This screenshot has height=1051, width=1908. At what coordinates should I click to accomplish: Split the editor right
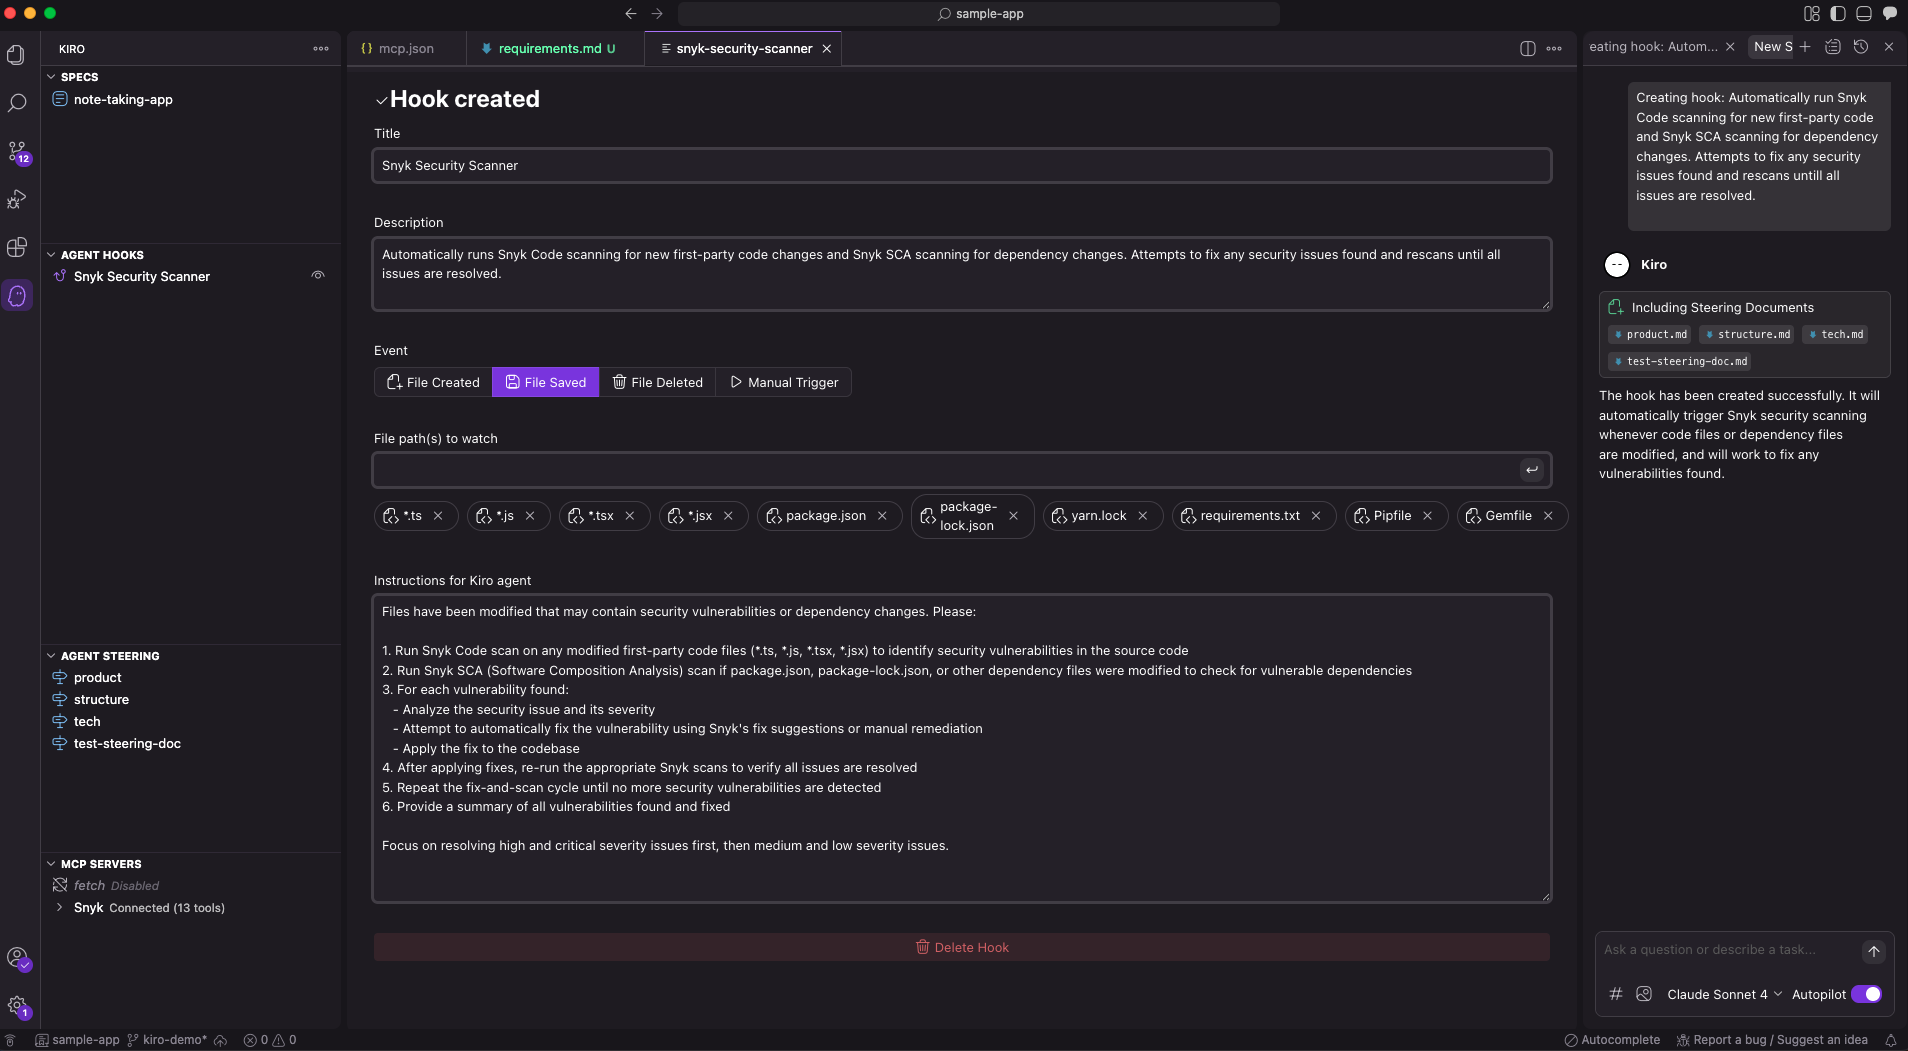click(x=1528, y=48)
